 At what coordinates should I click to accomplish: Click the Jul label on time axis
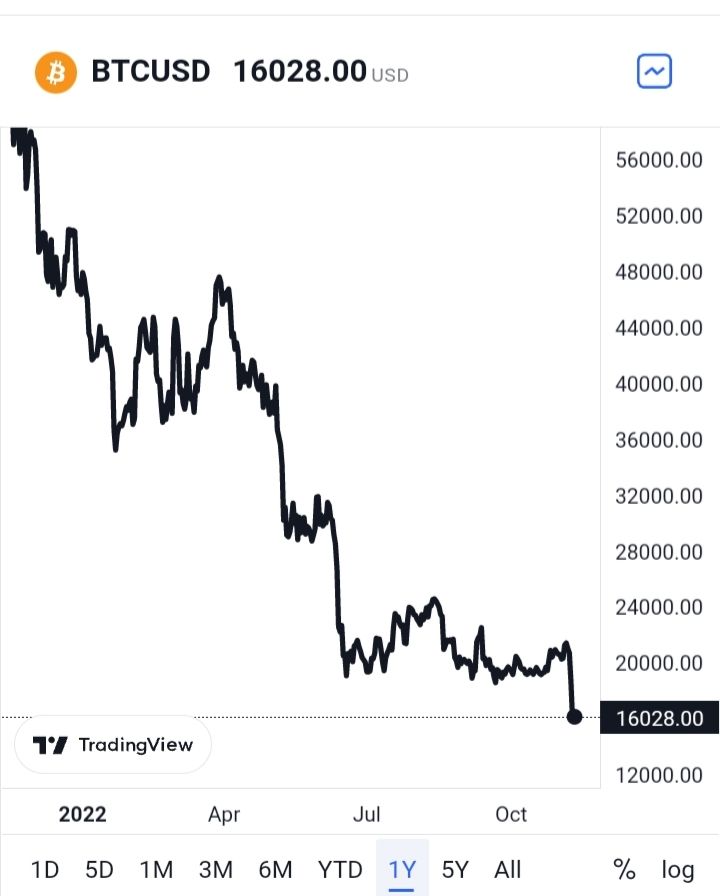(367, 814)
